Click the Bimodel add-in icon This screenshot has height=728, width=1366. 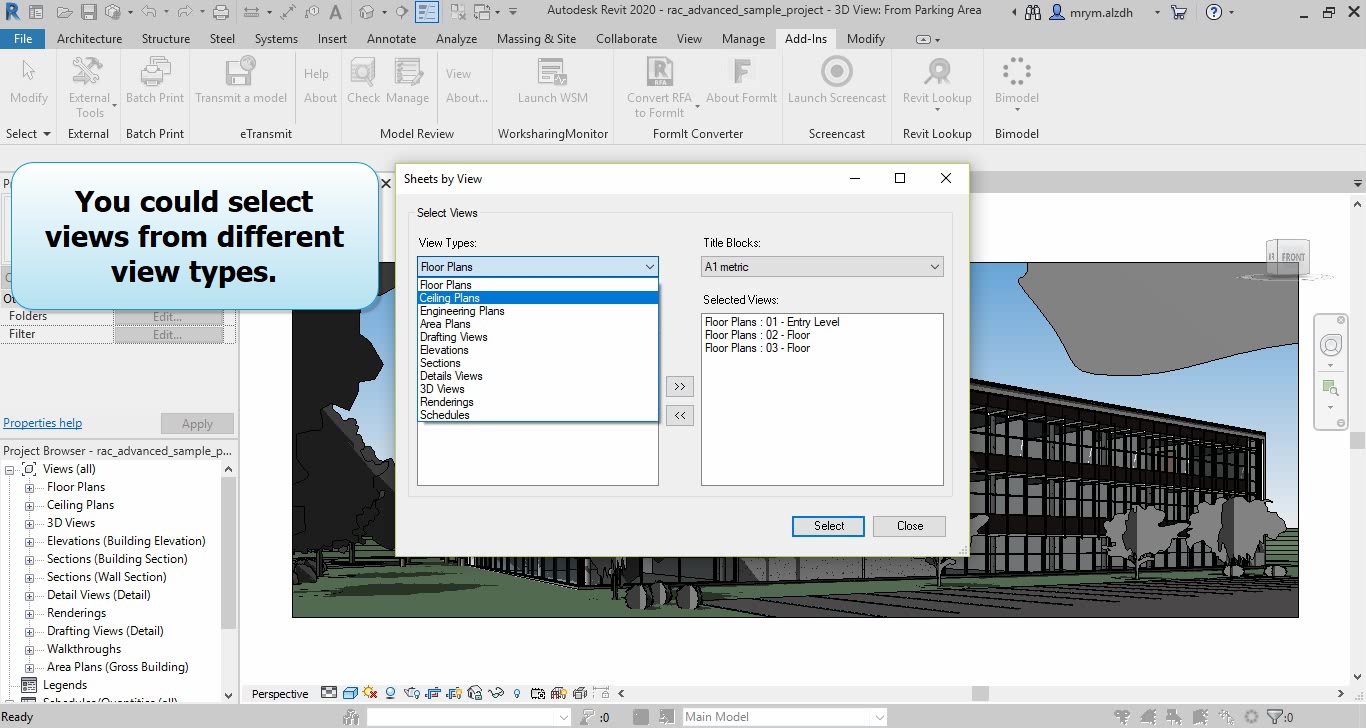click(1016, 73)
